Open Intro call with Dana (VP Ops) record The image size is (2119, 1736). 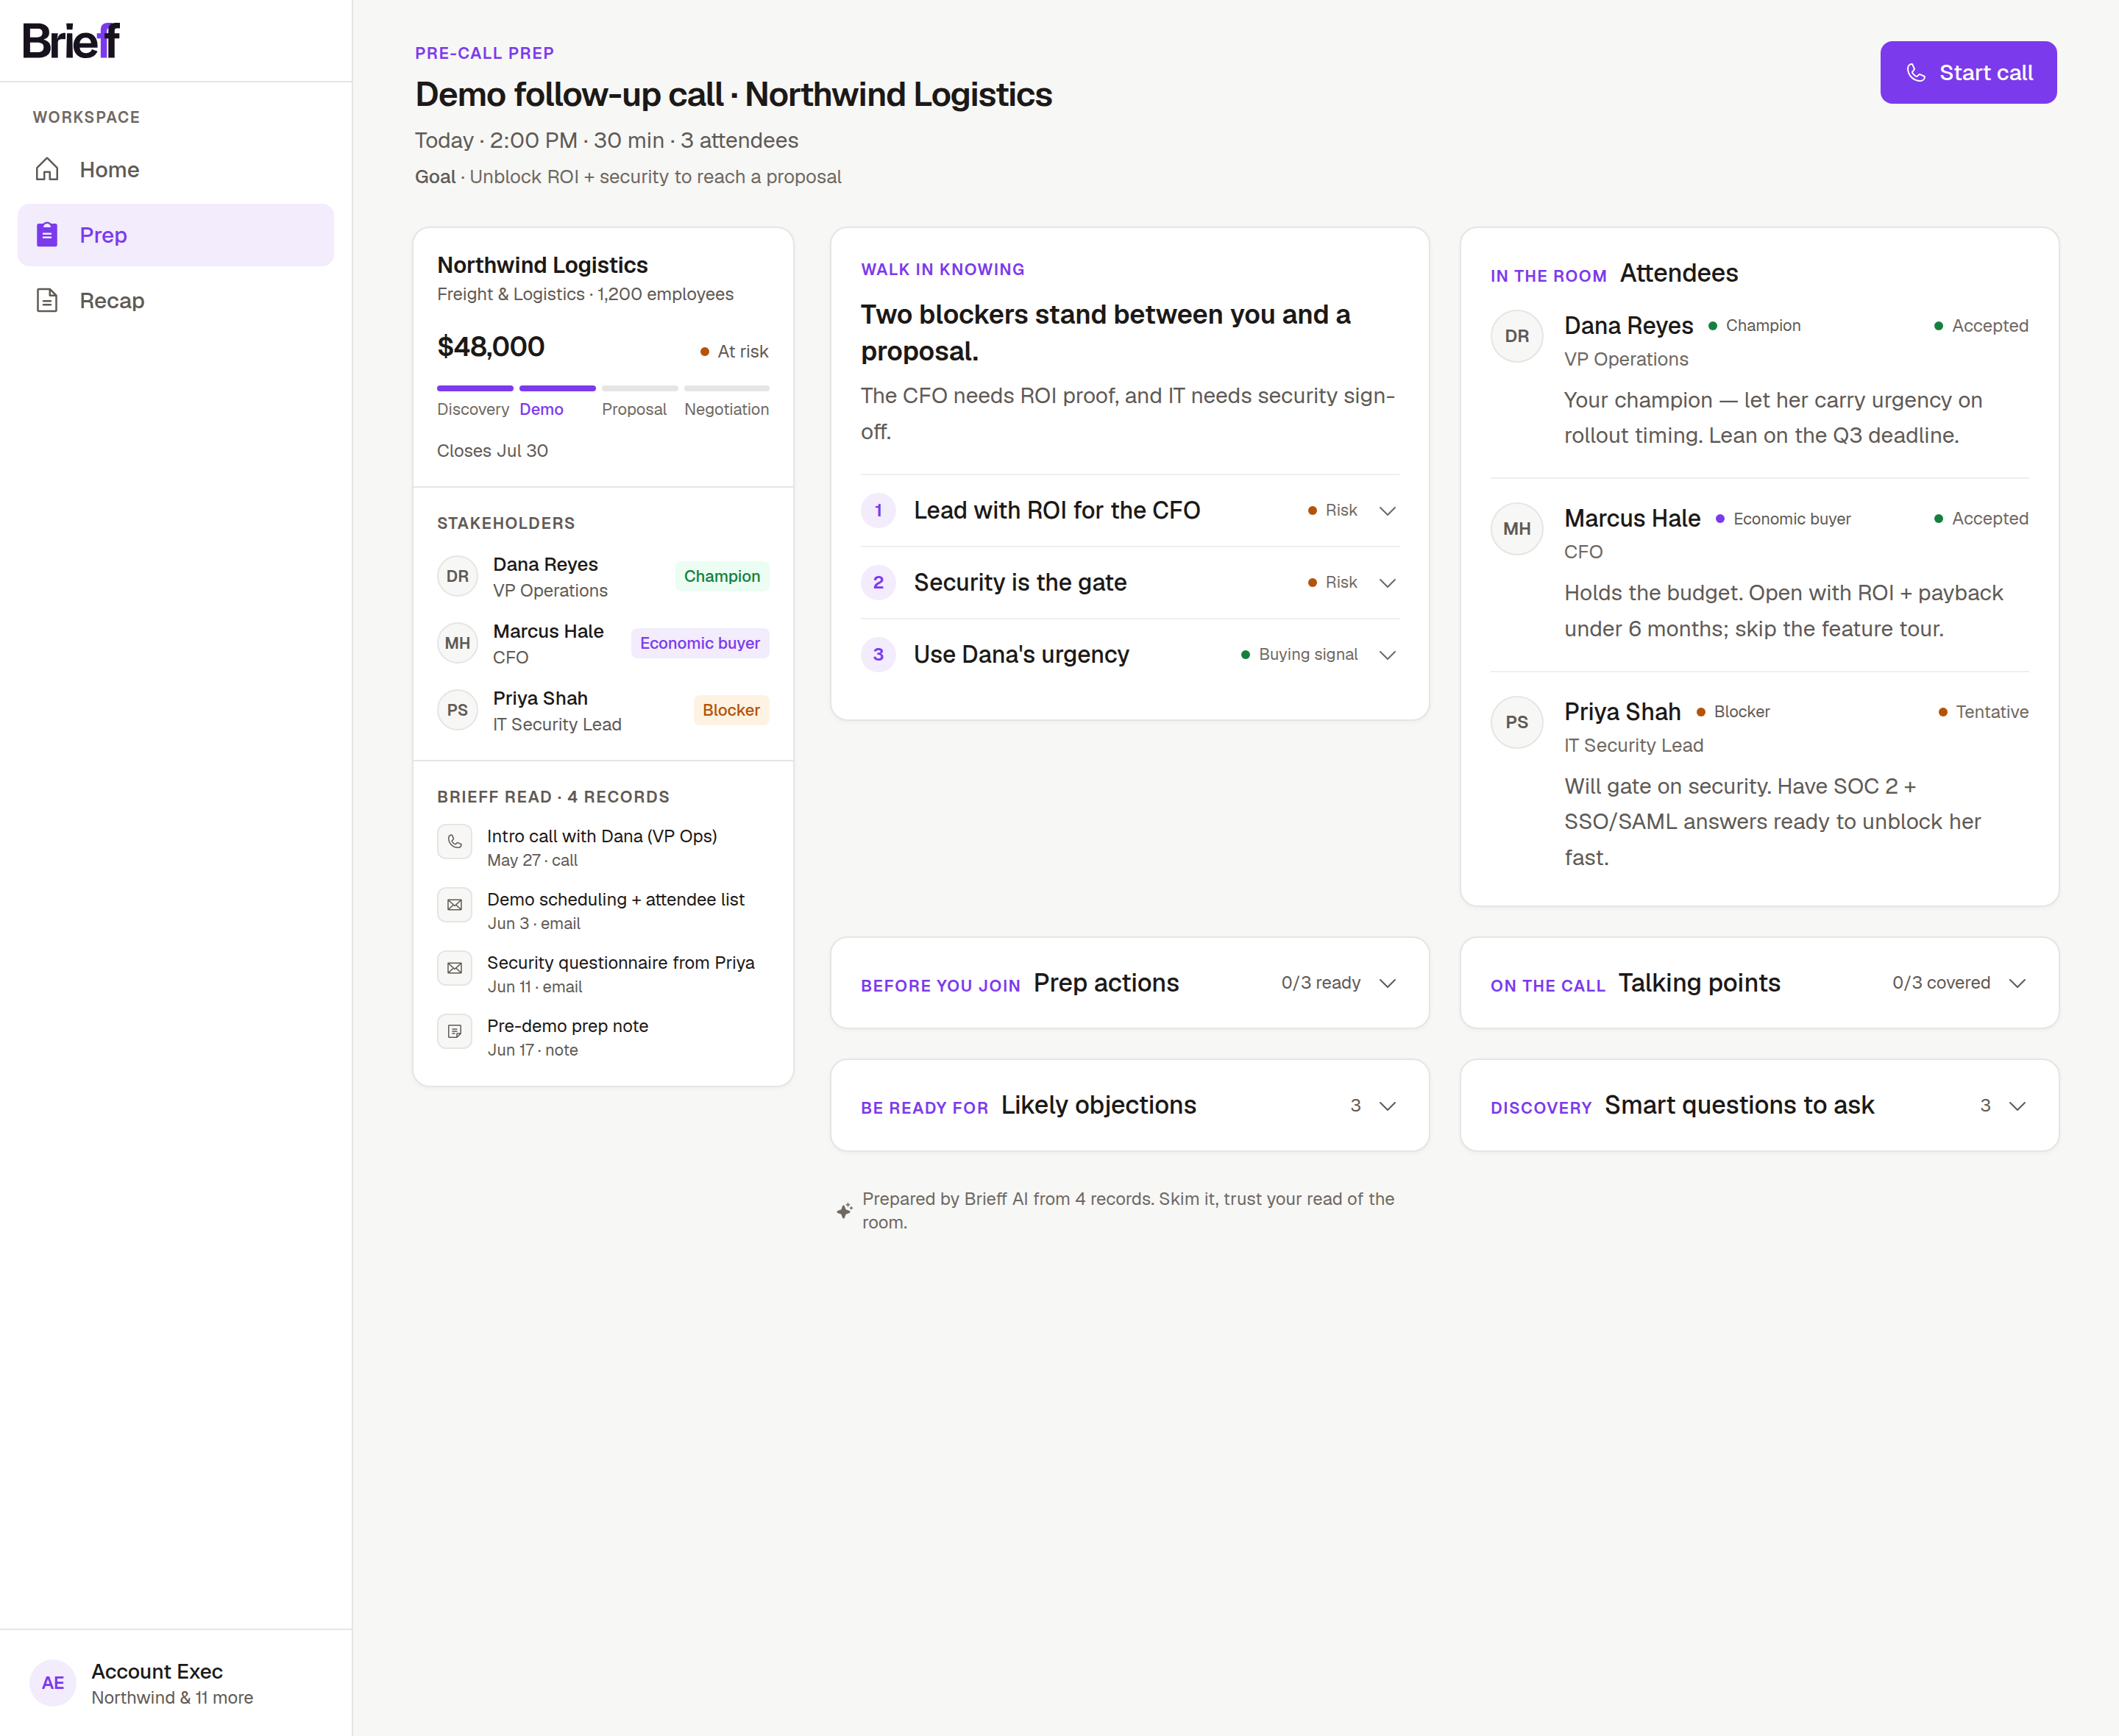click(x=603, y=847)
